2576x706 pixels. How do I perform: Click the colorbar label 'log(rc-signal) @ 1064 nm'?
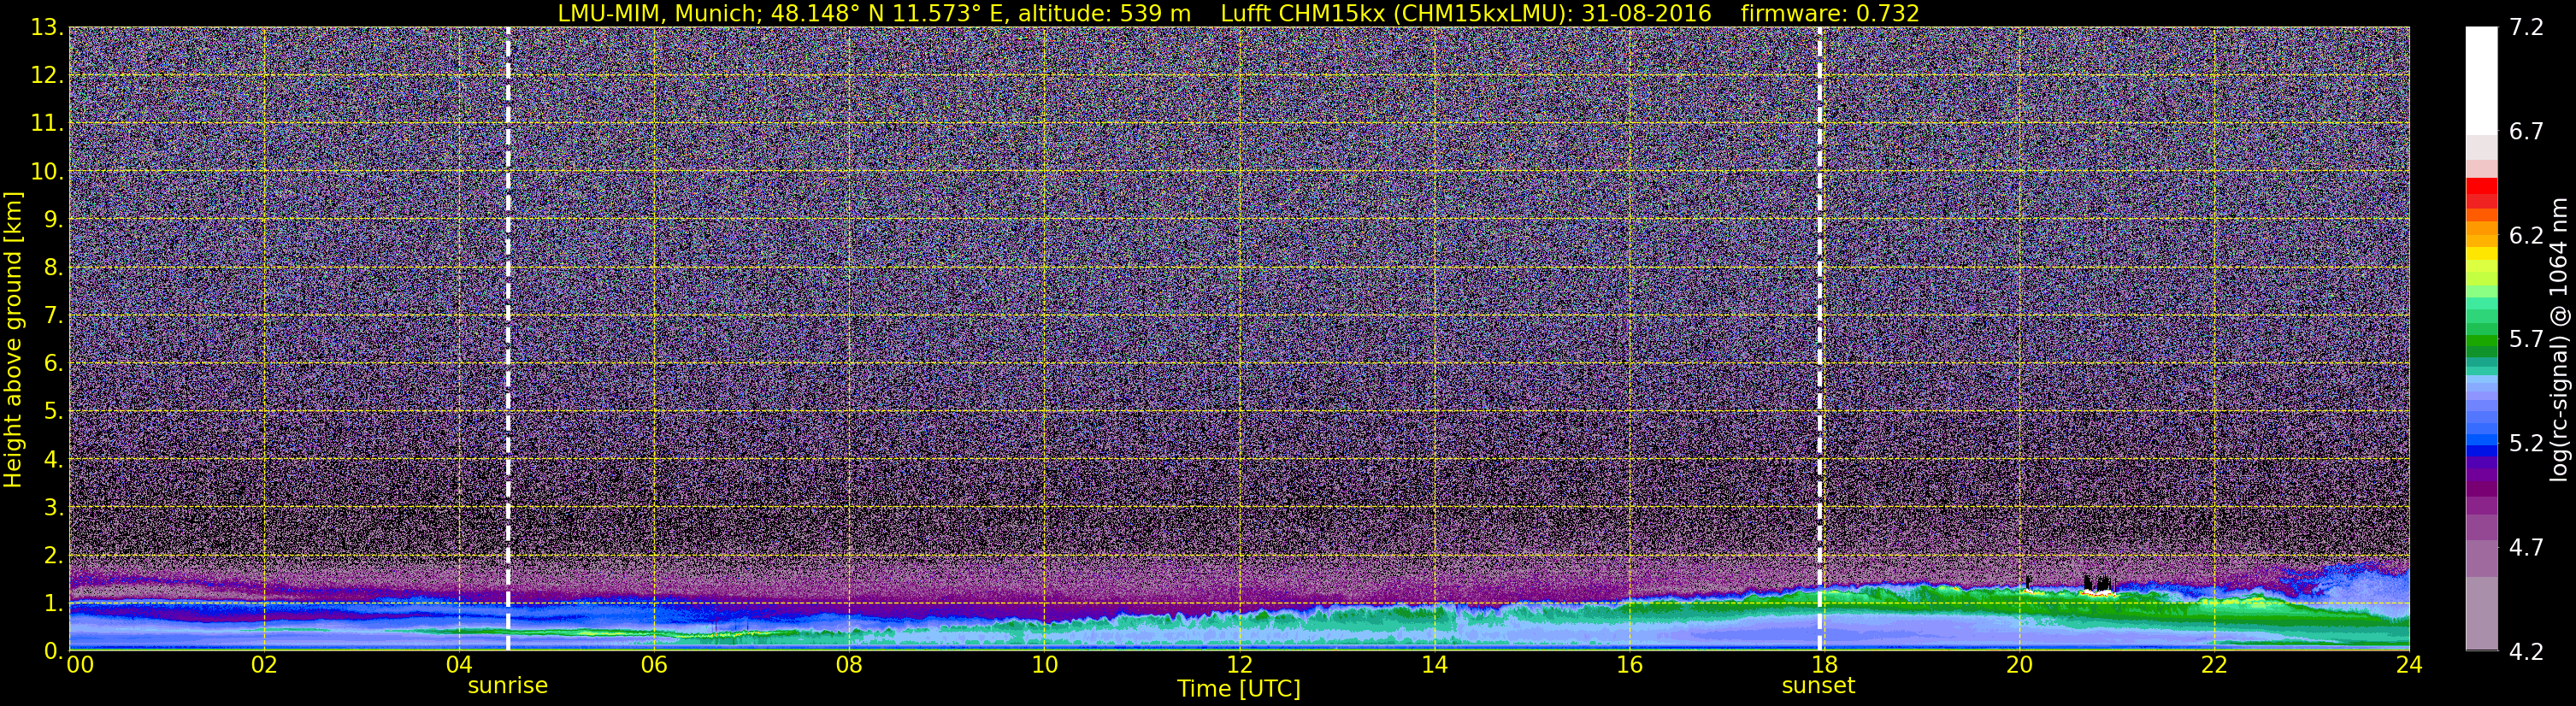pos(2558,340)
